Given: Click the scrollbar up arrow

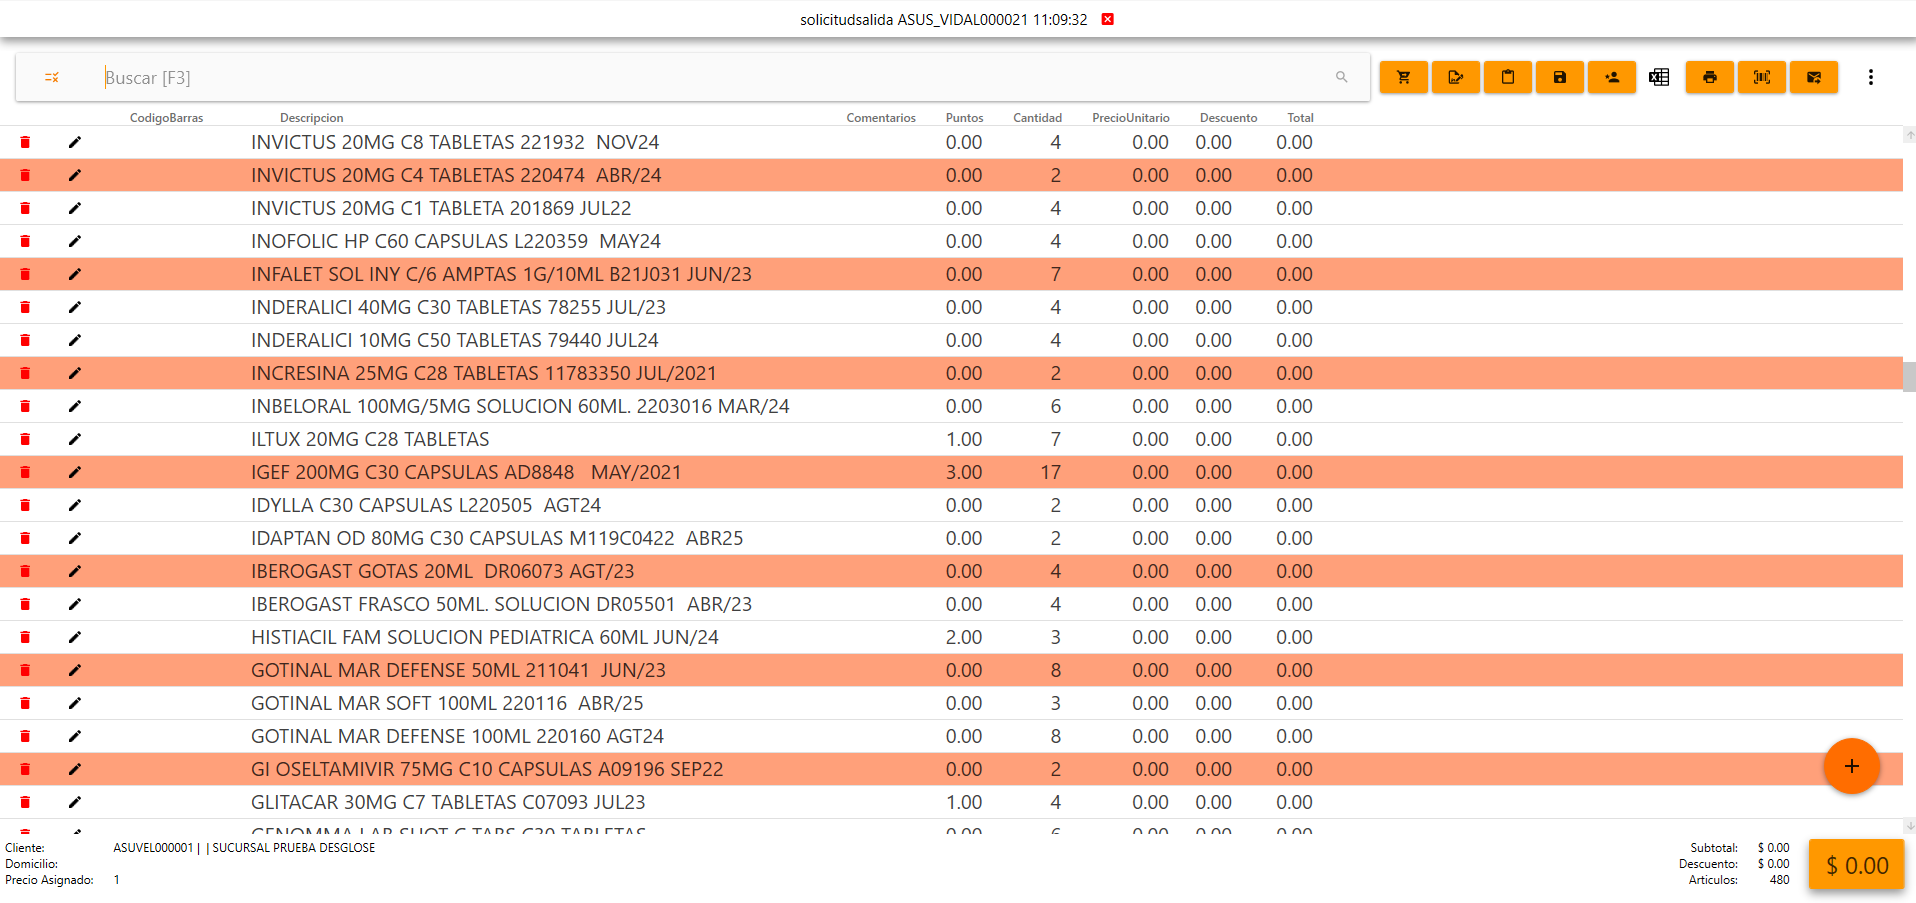Looking at the screenshot, I should click(x=1909, y=134).
